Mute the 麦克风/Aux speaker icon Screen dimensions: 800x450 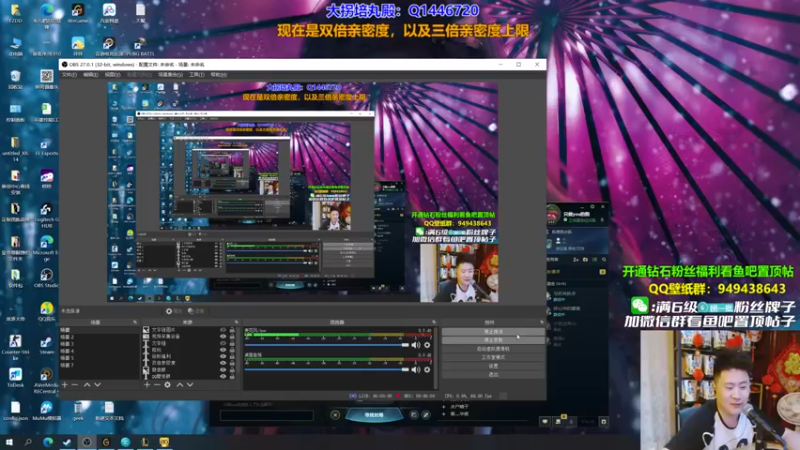(416, 345)
